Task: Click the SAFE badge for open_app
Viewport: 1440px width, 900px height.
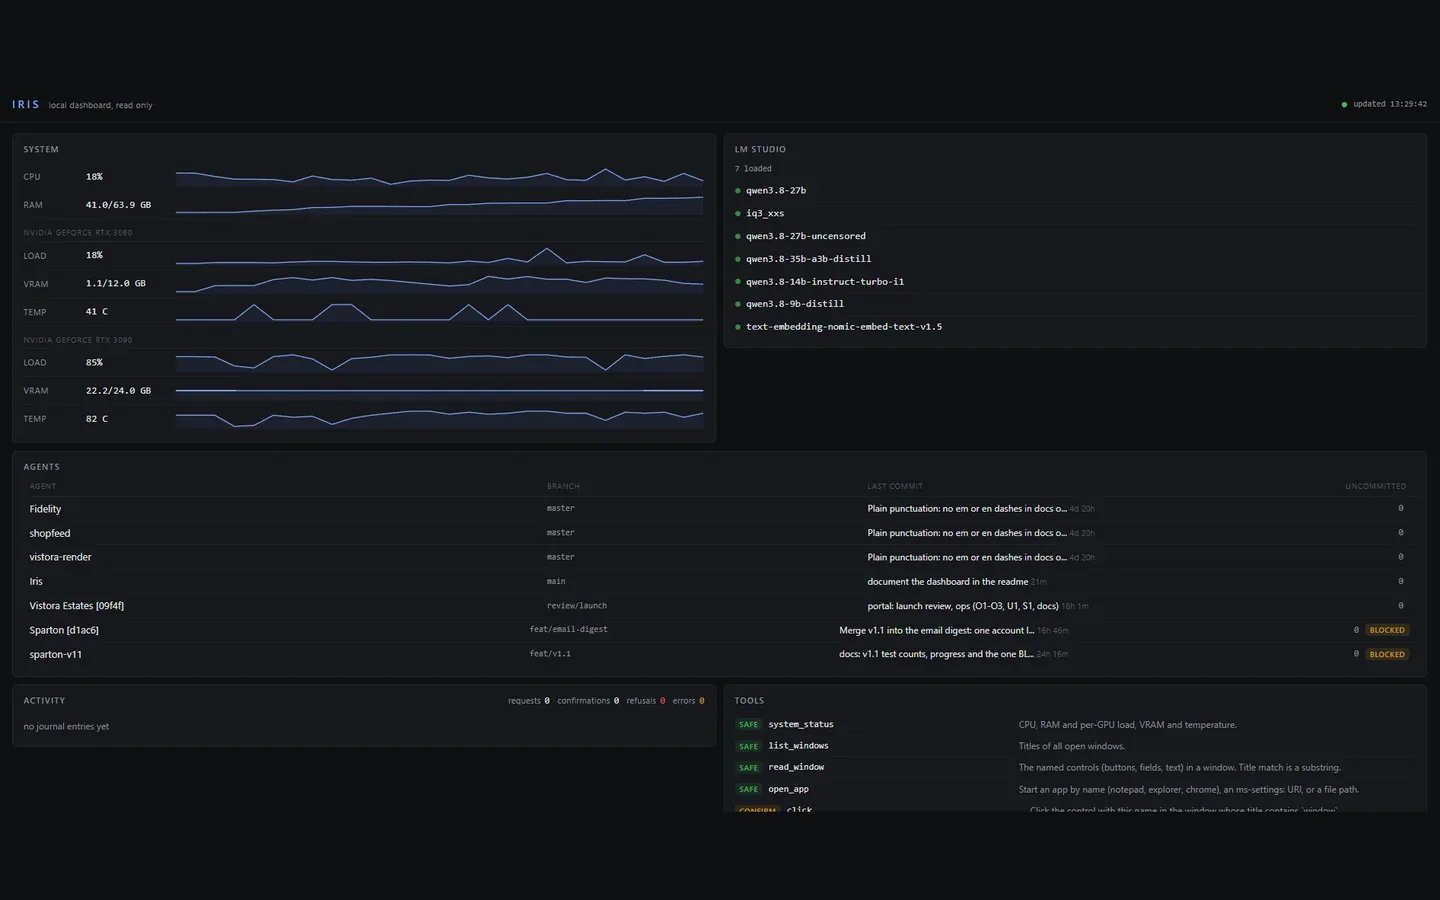Action: point(748,789)
